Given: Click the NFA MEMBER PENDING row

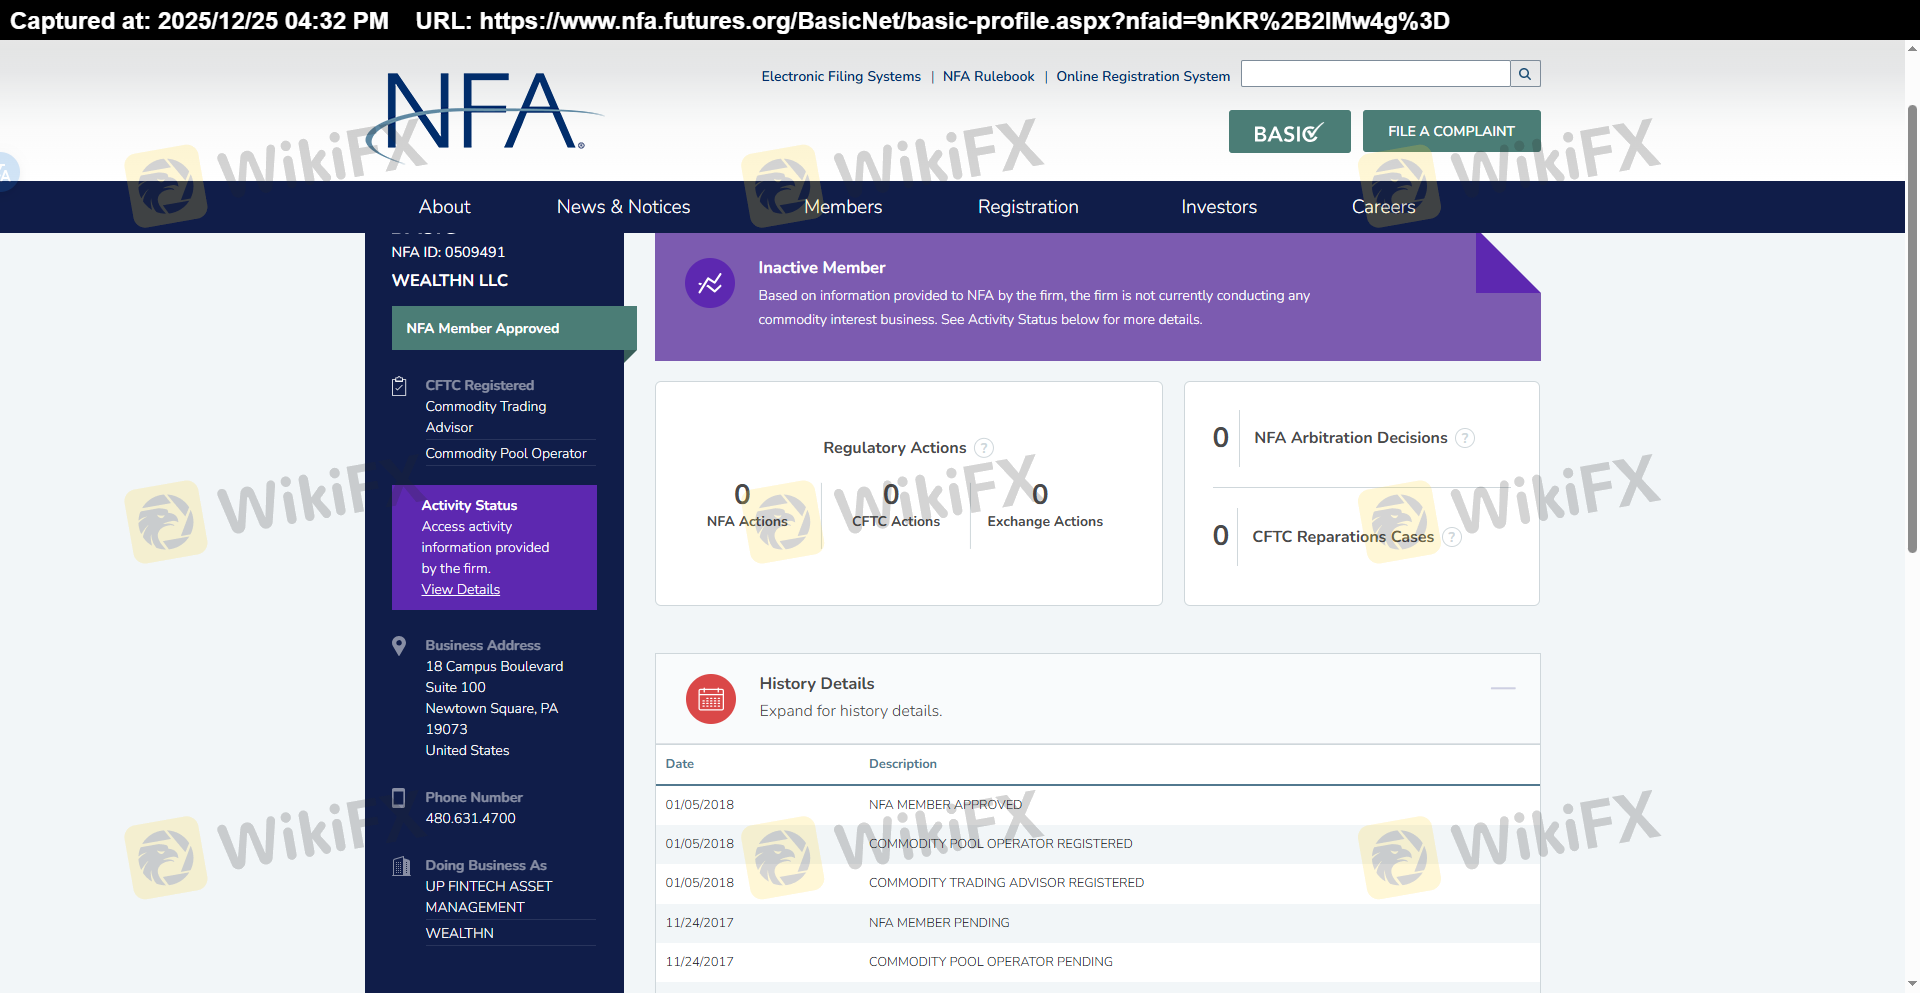Looking at the screenshot, I should (1097, 923).
